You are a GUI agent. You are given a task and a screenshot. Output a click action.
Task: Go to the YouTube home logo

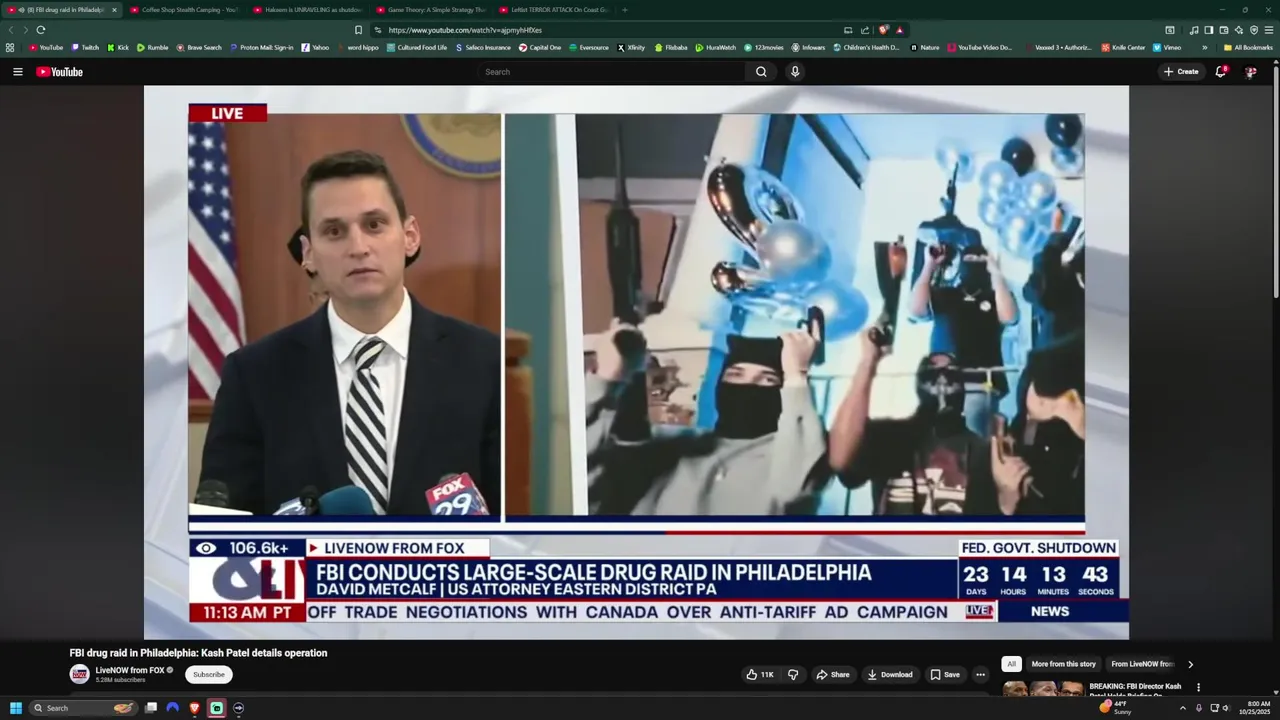[59, 72]
